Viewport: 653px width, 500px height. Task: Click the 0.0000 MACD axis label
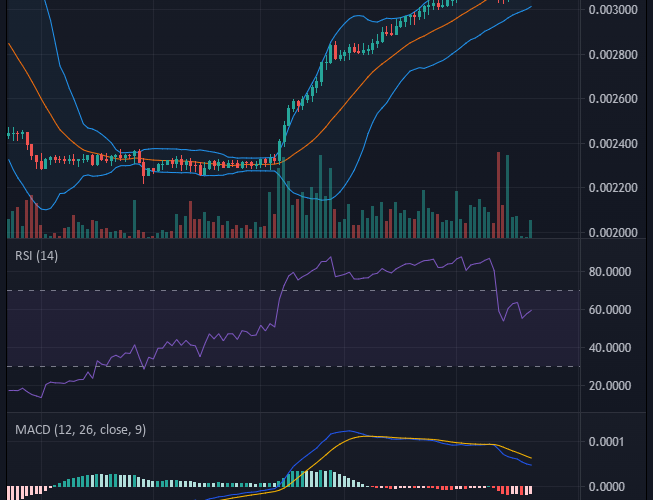tap(606, 487)
